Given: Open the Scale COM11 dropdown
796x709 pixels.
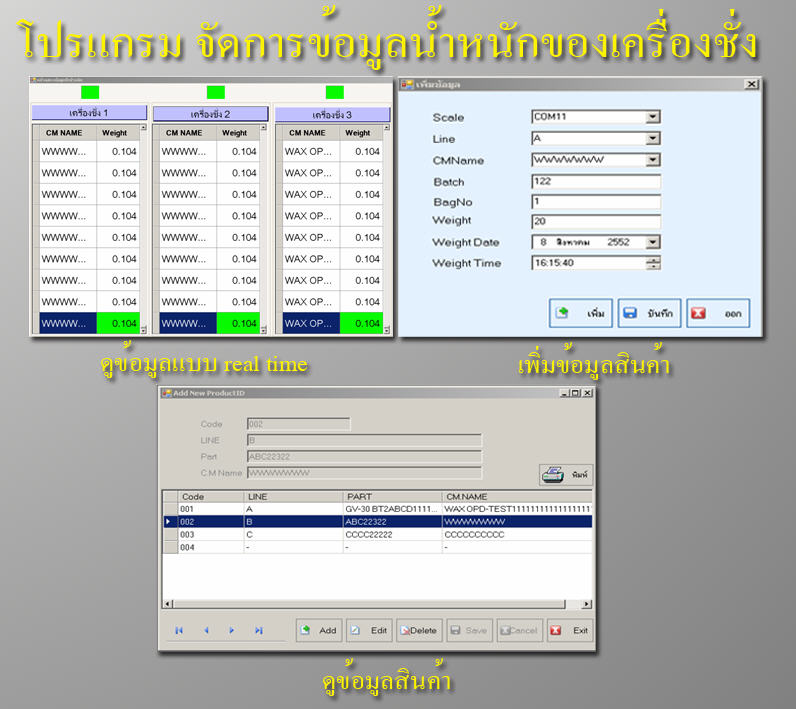Looking at the screenshot, I should 653,117.
